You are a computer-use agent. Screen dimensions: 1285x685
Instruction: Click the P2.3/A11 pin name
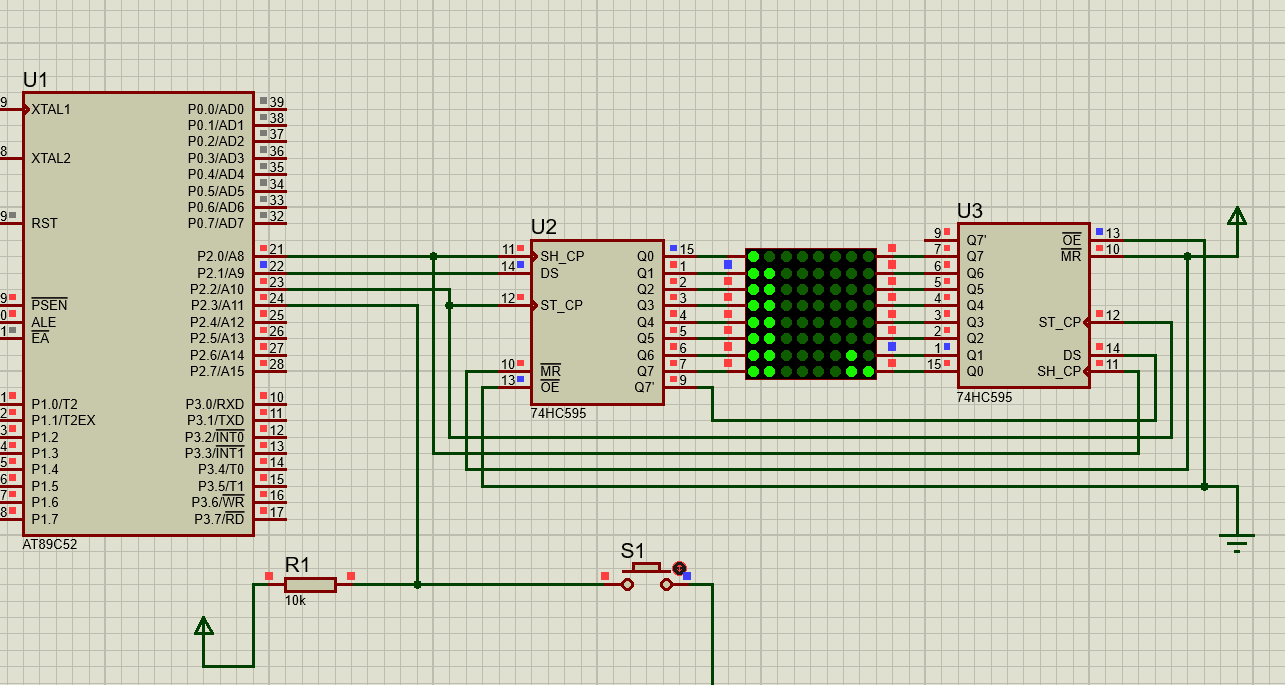click(217, 305)
